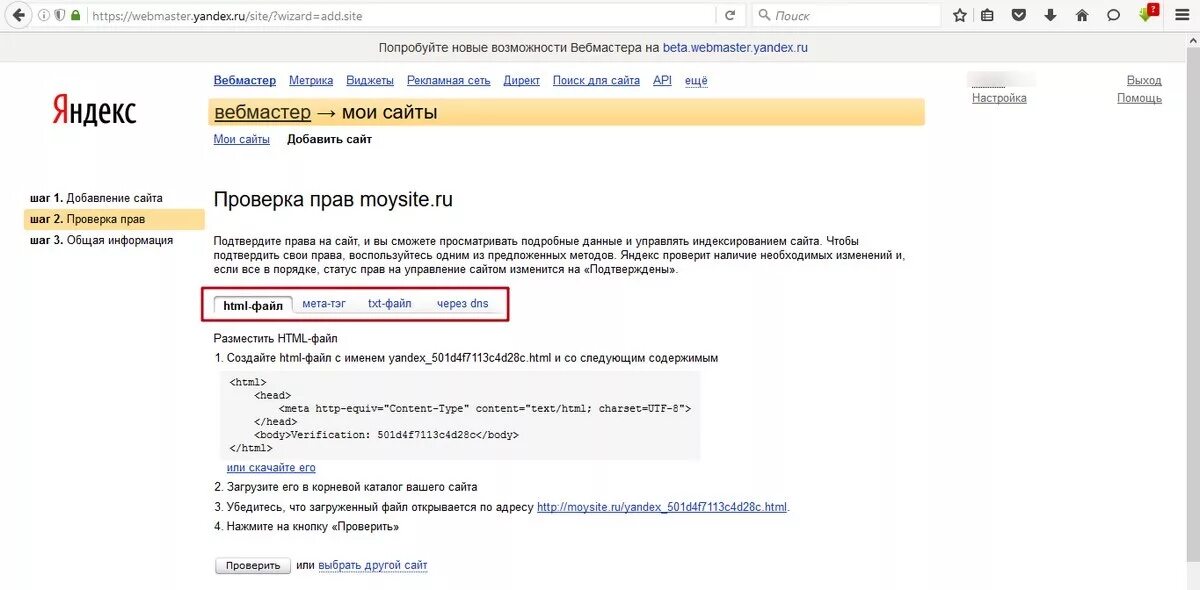Open Виджеты service link

click(x=370, y=80)
